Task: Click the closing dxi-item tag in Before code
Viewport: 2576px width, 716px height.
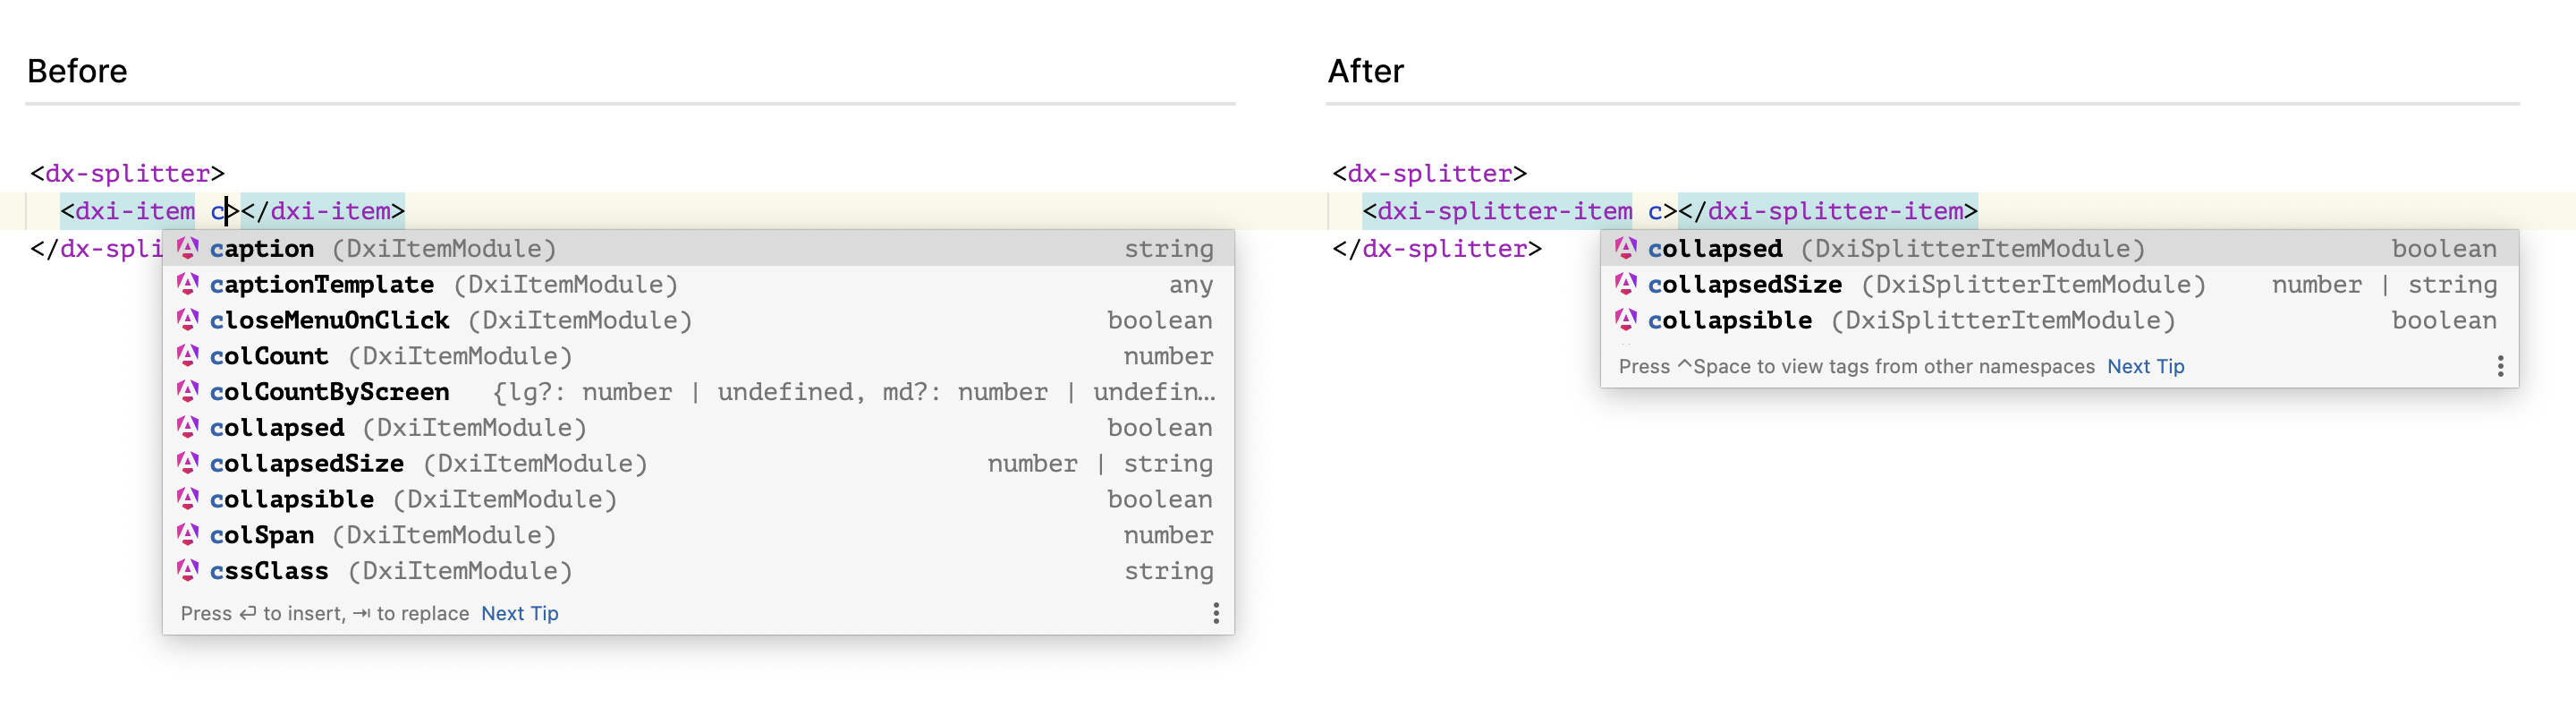Action: point(323,211)
